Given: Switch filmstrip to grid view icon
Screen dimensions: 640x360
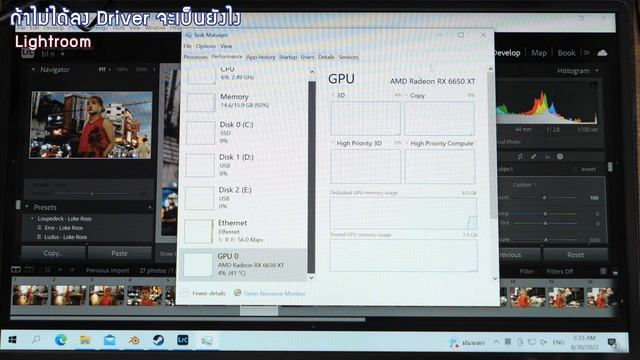Looking at the screenshot, I should (48, 270).
